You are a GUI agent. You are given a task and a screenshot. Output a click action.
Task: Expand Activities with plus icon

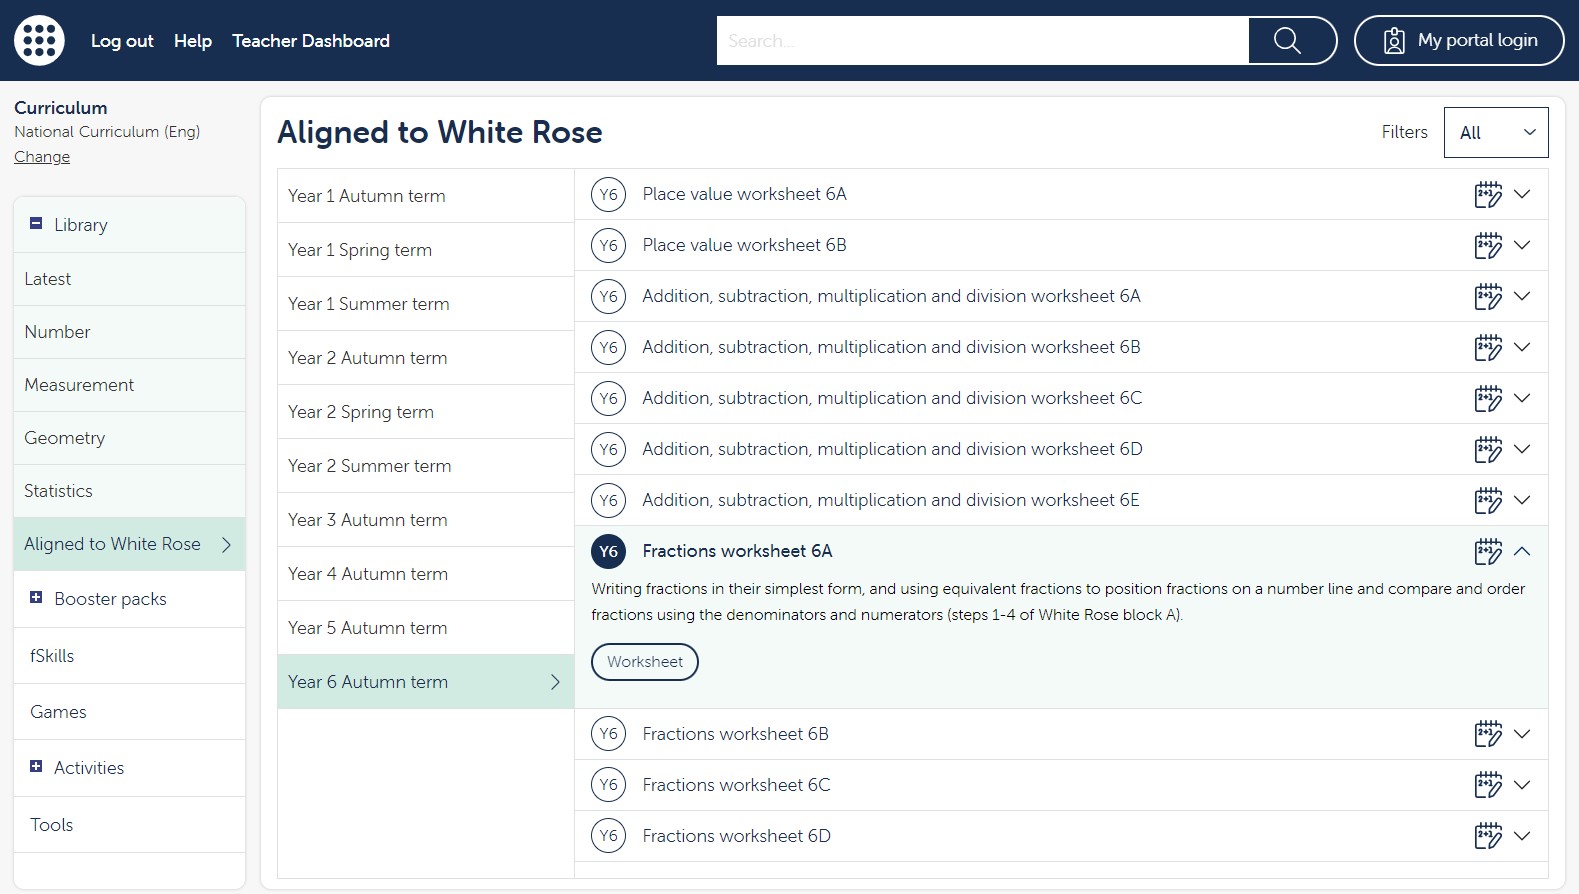tap(36, 767)
